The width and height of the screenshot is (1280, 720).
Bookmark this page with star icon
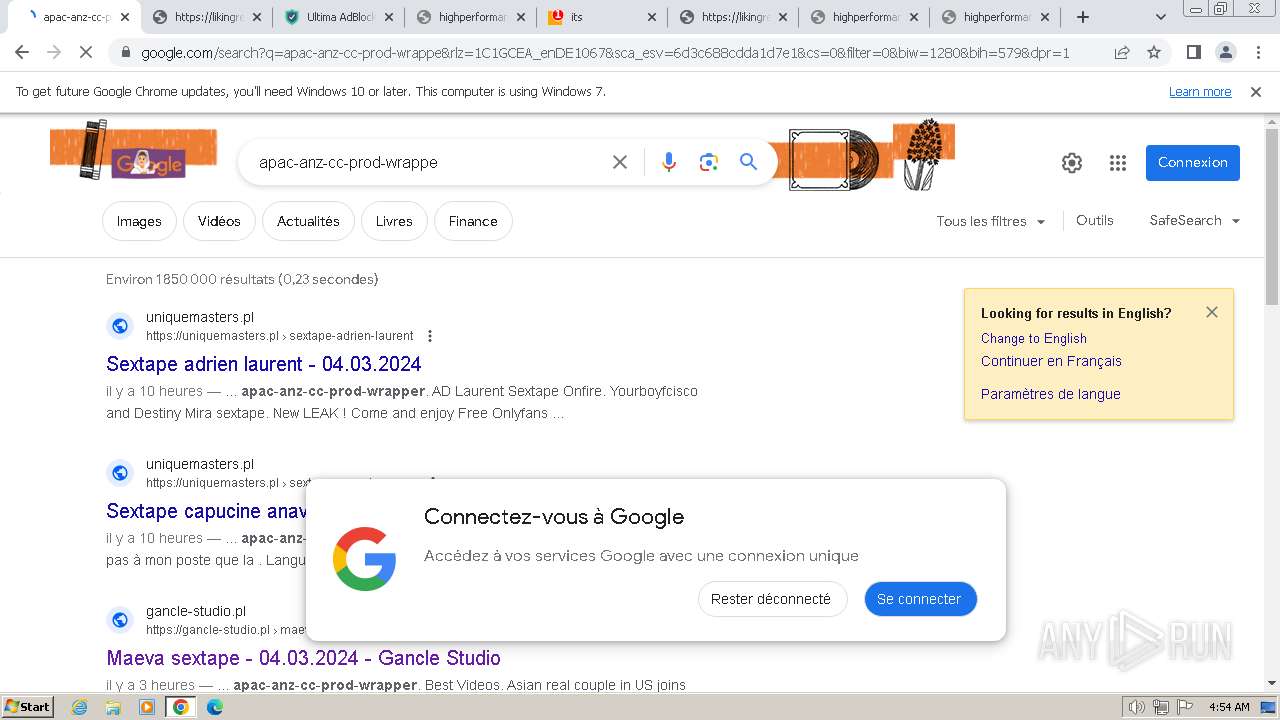(1154, 53)
